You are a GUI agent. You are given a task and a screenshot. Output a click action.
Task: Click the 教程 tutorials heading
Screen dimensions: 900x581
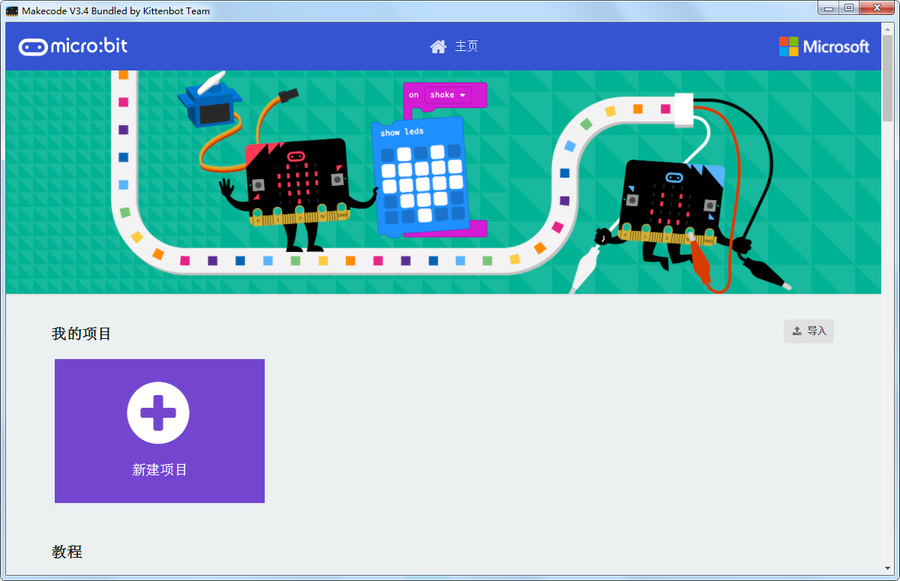click(67, 552)
